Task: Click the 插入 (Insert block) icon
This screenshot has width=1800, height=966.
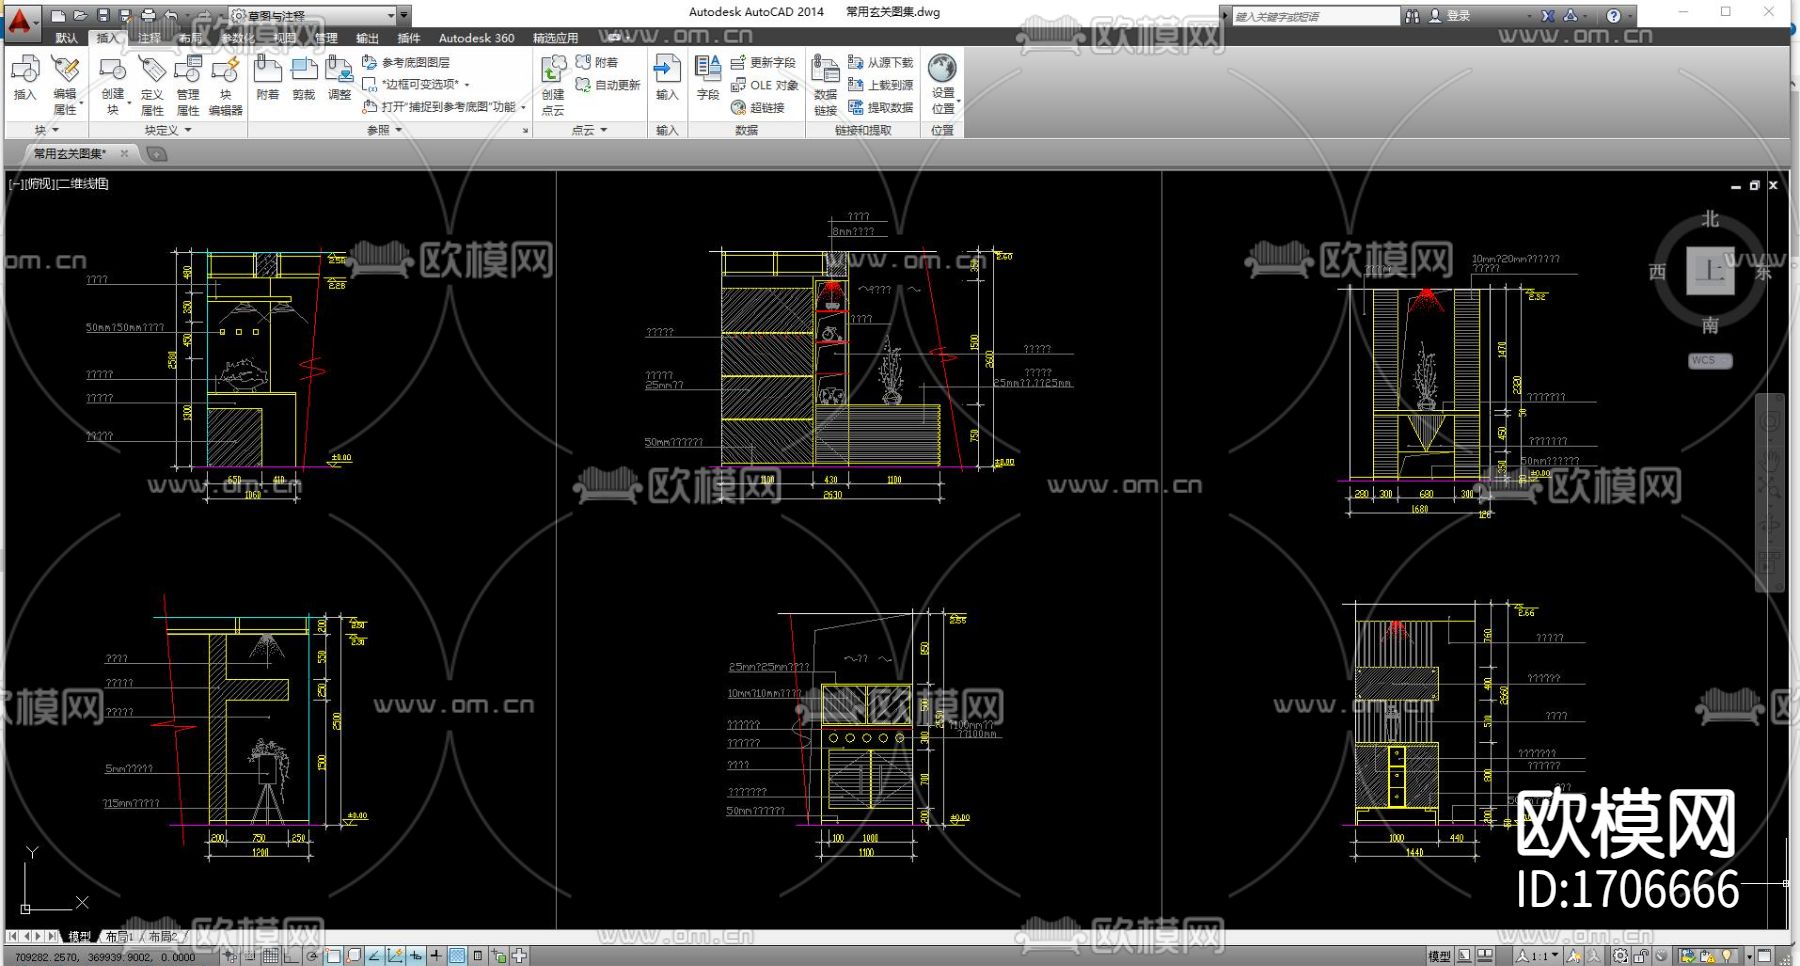Action: (x=25, y=77)
